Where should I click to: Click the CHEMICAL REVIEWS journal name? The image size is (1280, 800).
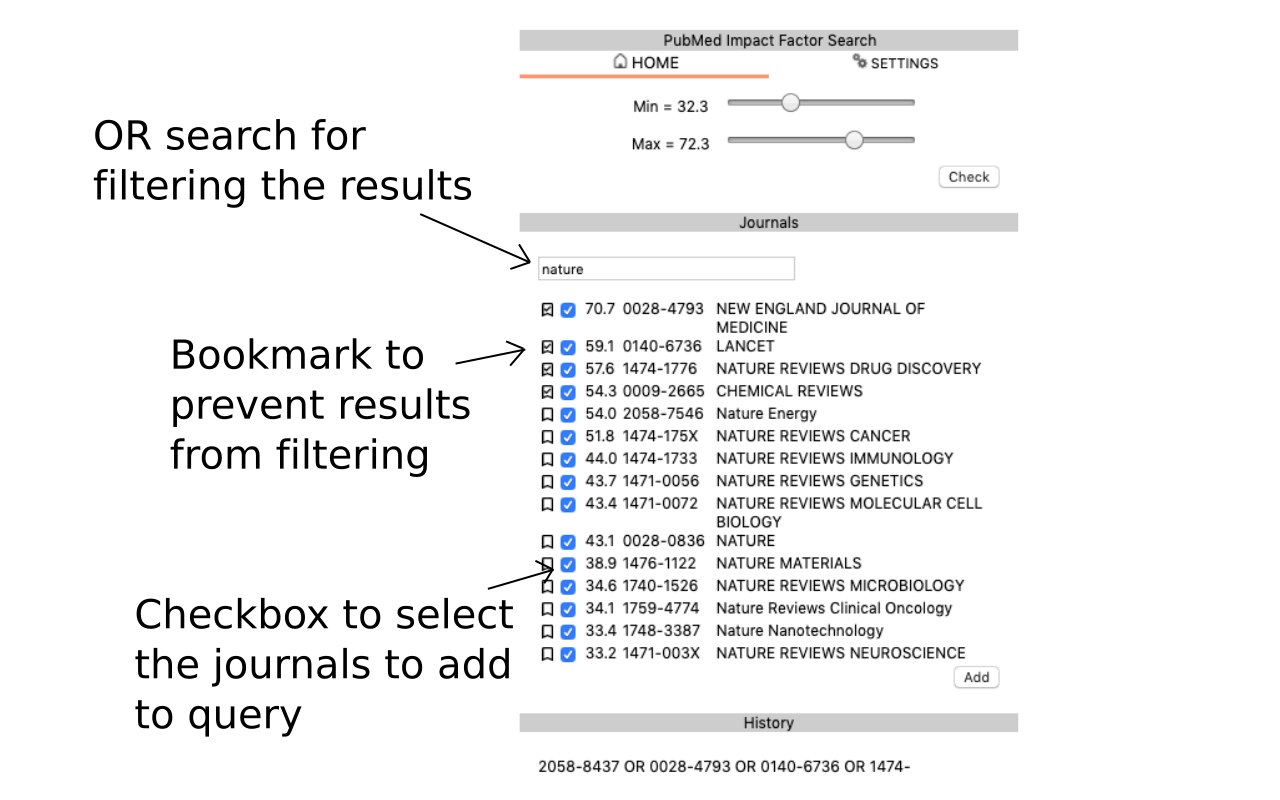[789, 391]
